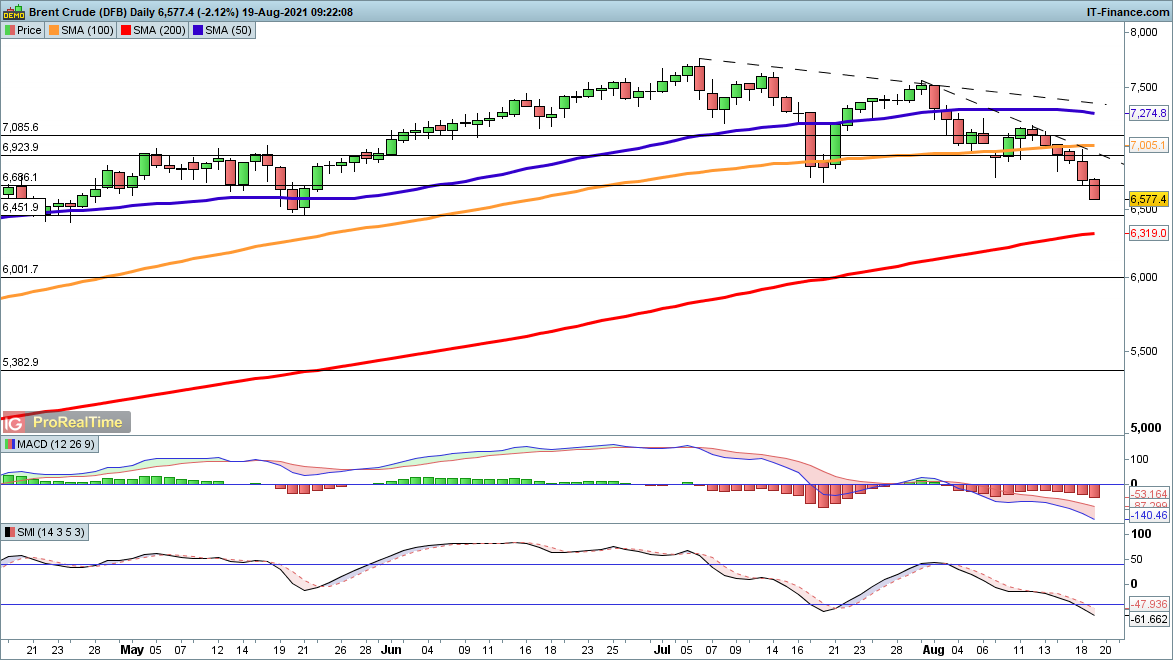Click the orange SMA (100) color swatch

[x=57, y=31]
